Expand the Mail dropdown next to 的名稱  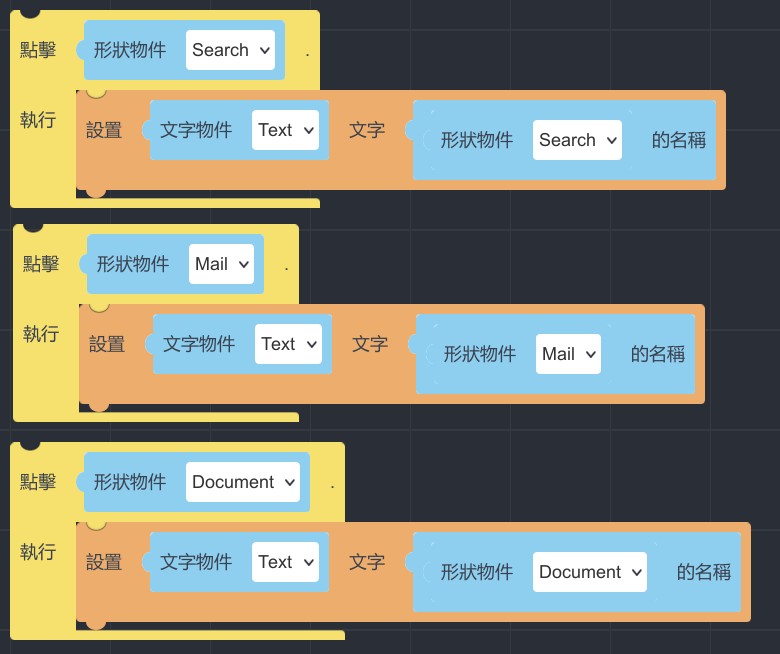(568, 354)
